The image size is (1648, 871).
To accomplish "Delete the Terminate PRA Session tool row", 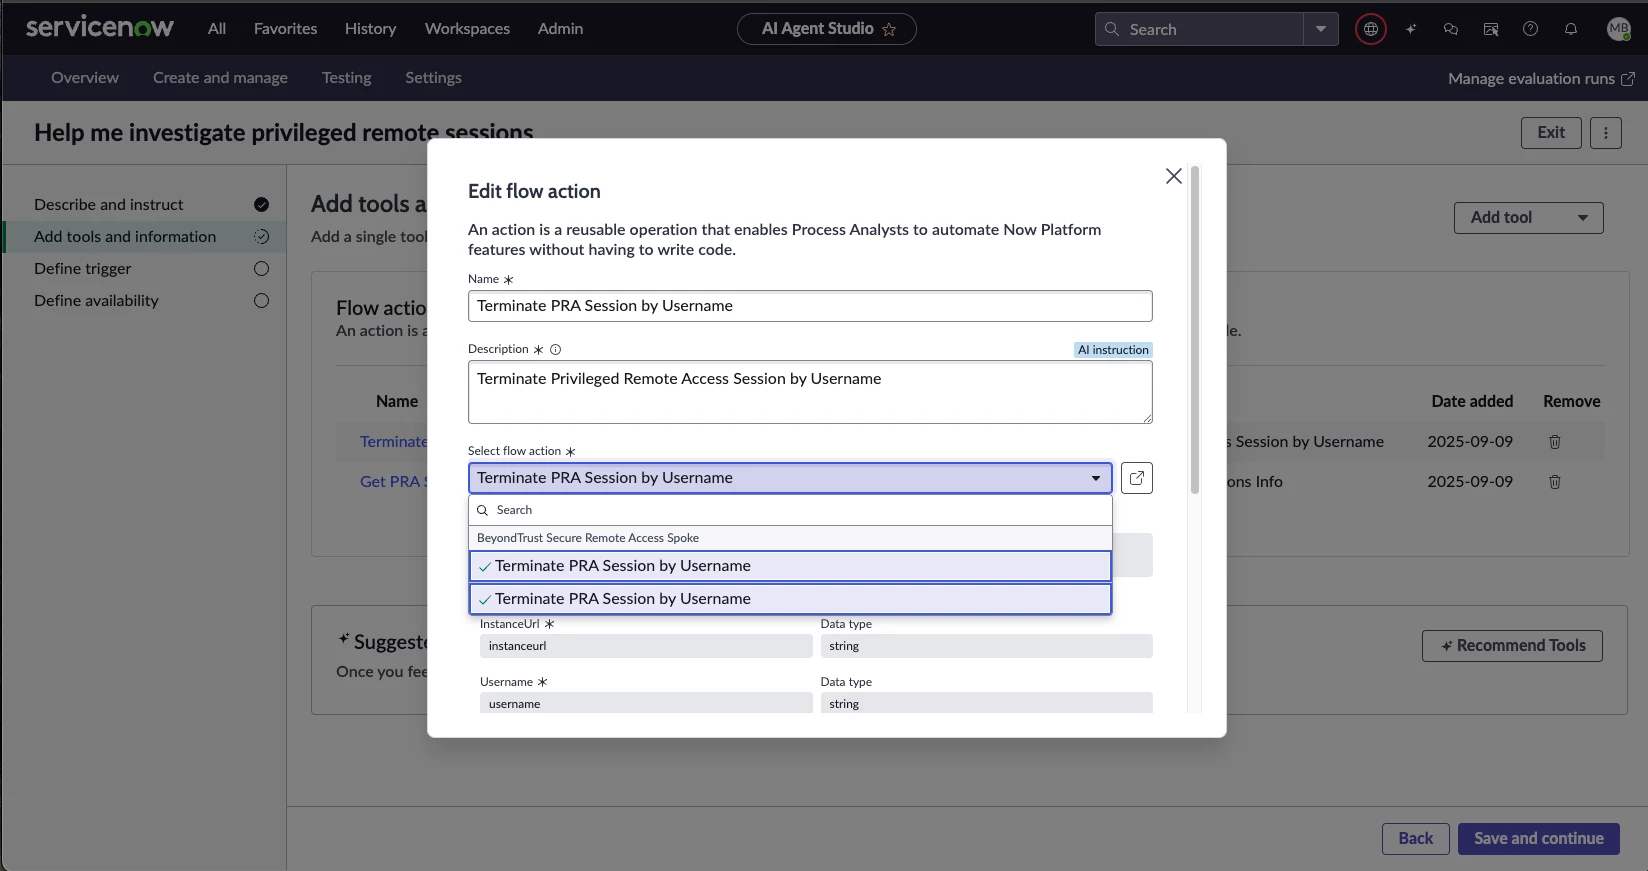I will coord(1555,442).
